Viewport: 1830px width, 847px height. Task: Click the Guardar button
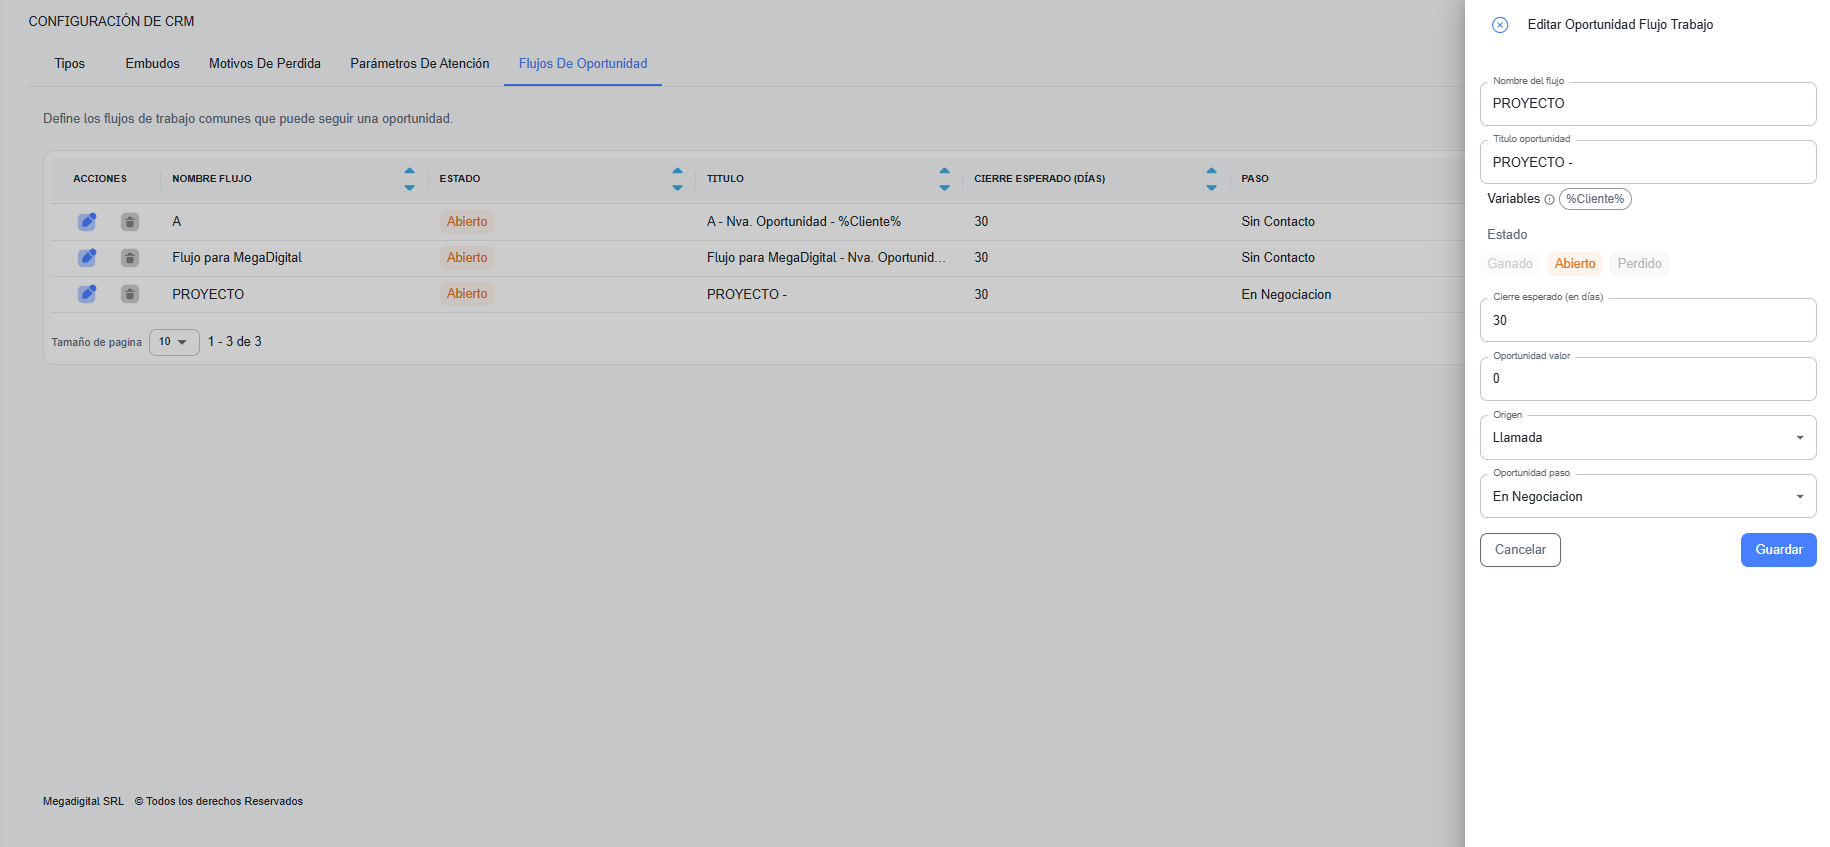pos(1778,550)
